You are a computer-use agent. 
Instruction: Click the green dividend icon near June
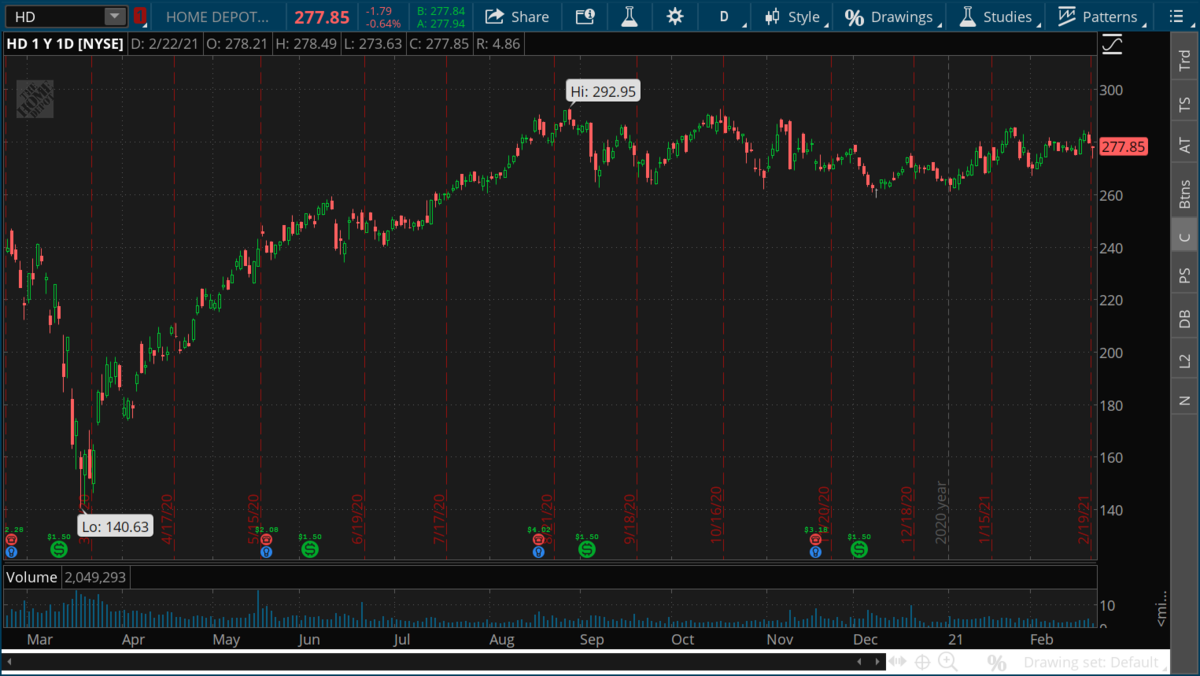[309, 550]
